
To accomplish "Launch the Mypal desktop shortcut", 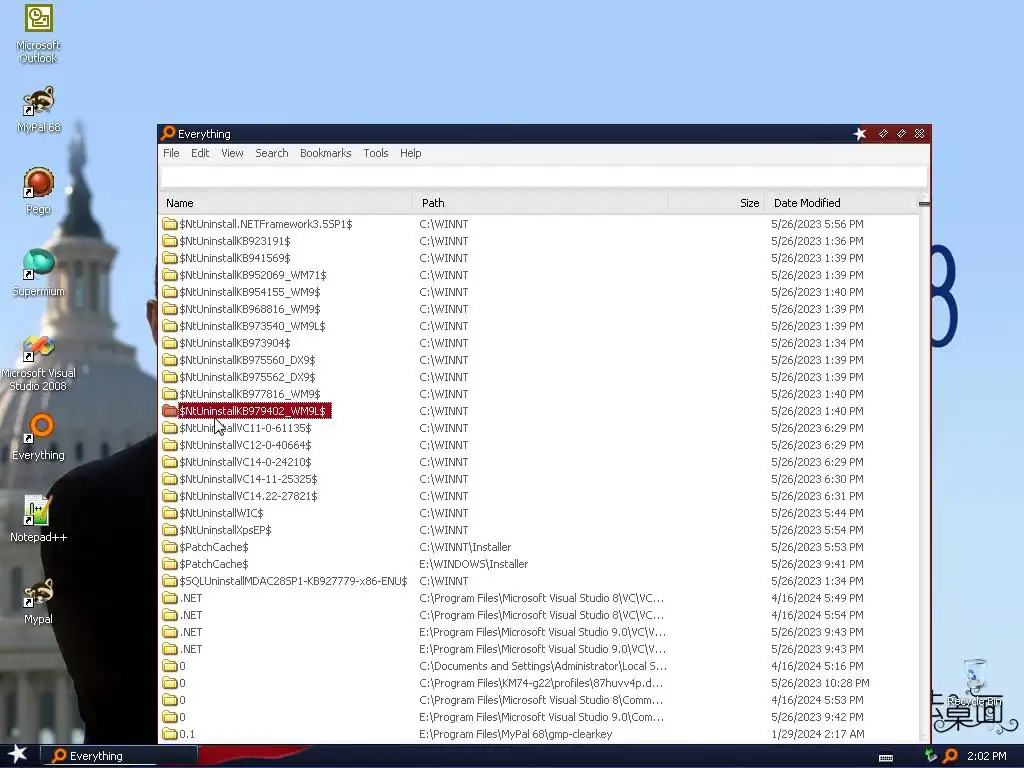I will tap(39, 601).
